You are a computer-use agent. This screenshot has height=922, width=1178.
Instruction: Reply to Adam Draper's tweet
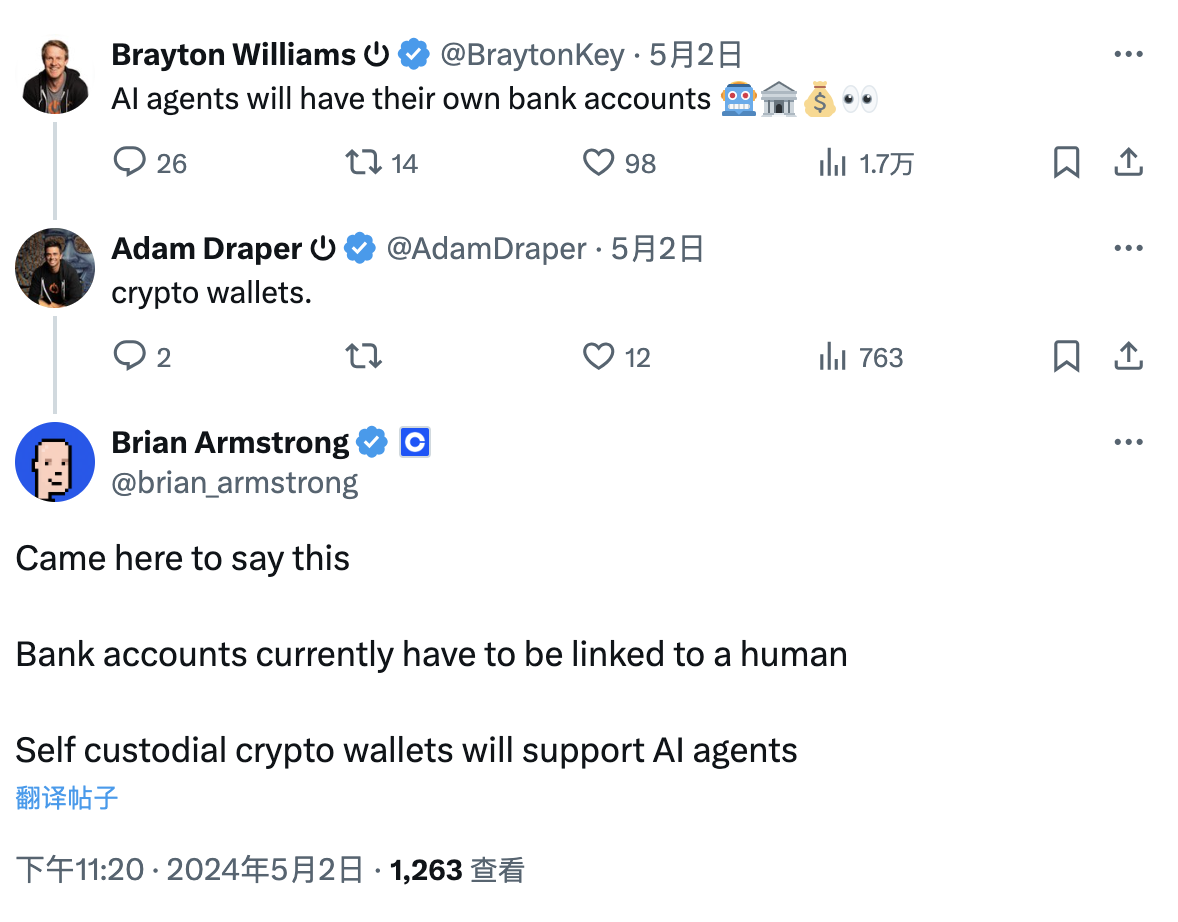click(x=130, y=356)
